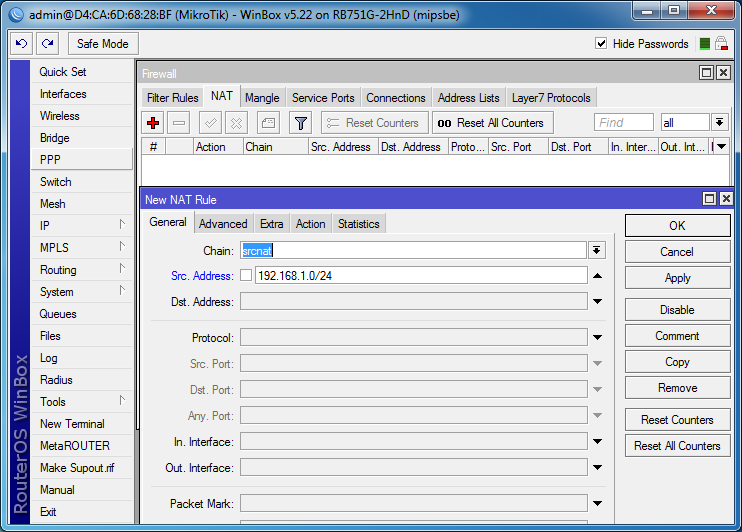Expand the Out. Interface field

click(x=598, y=468)
